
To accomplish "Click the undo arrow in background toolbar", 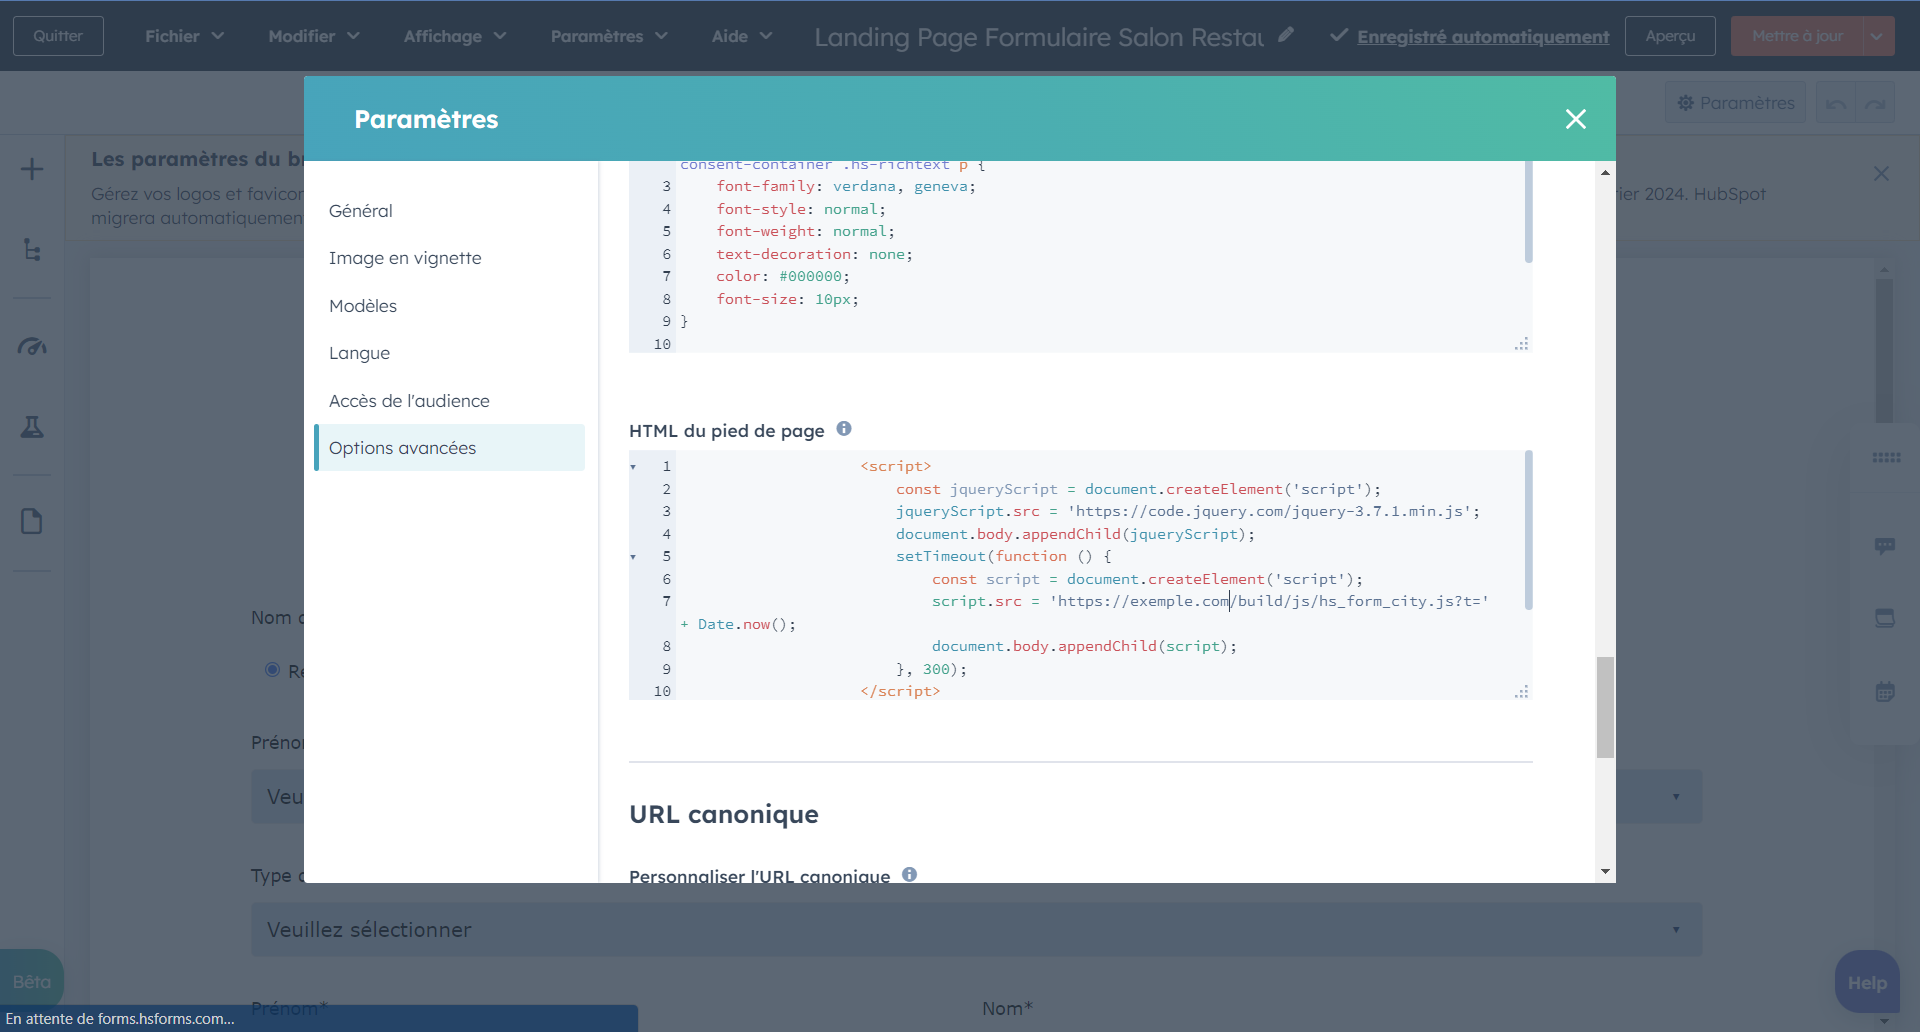I will [x=1836, y=103].
